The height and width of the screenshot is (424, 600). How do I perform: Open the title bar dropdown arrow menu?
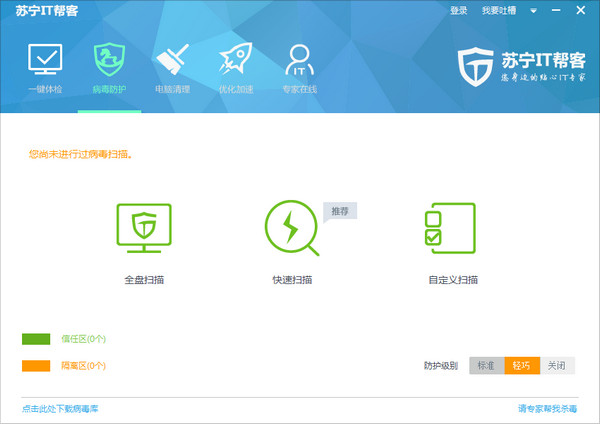pos(533,11)
